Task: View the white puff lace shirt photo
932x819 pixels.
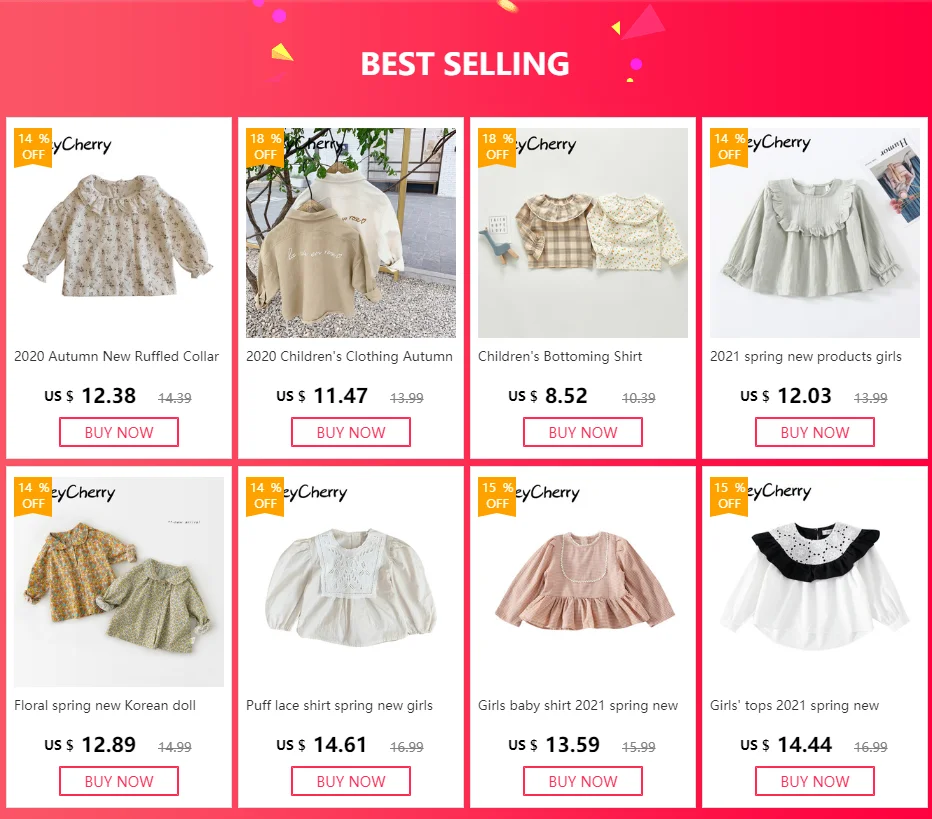Action: click(x=351, y=582)
